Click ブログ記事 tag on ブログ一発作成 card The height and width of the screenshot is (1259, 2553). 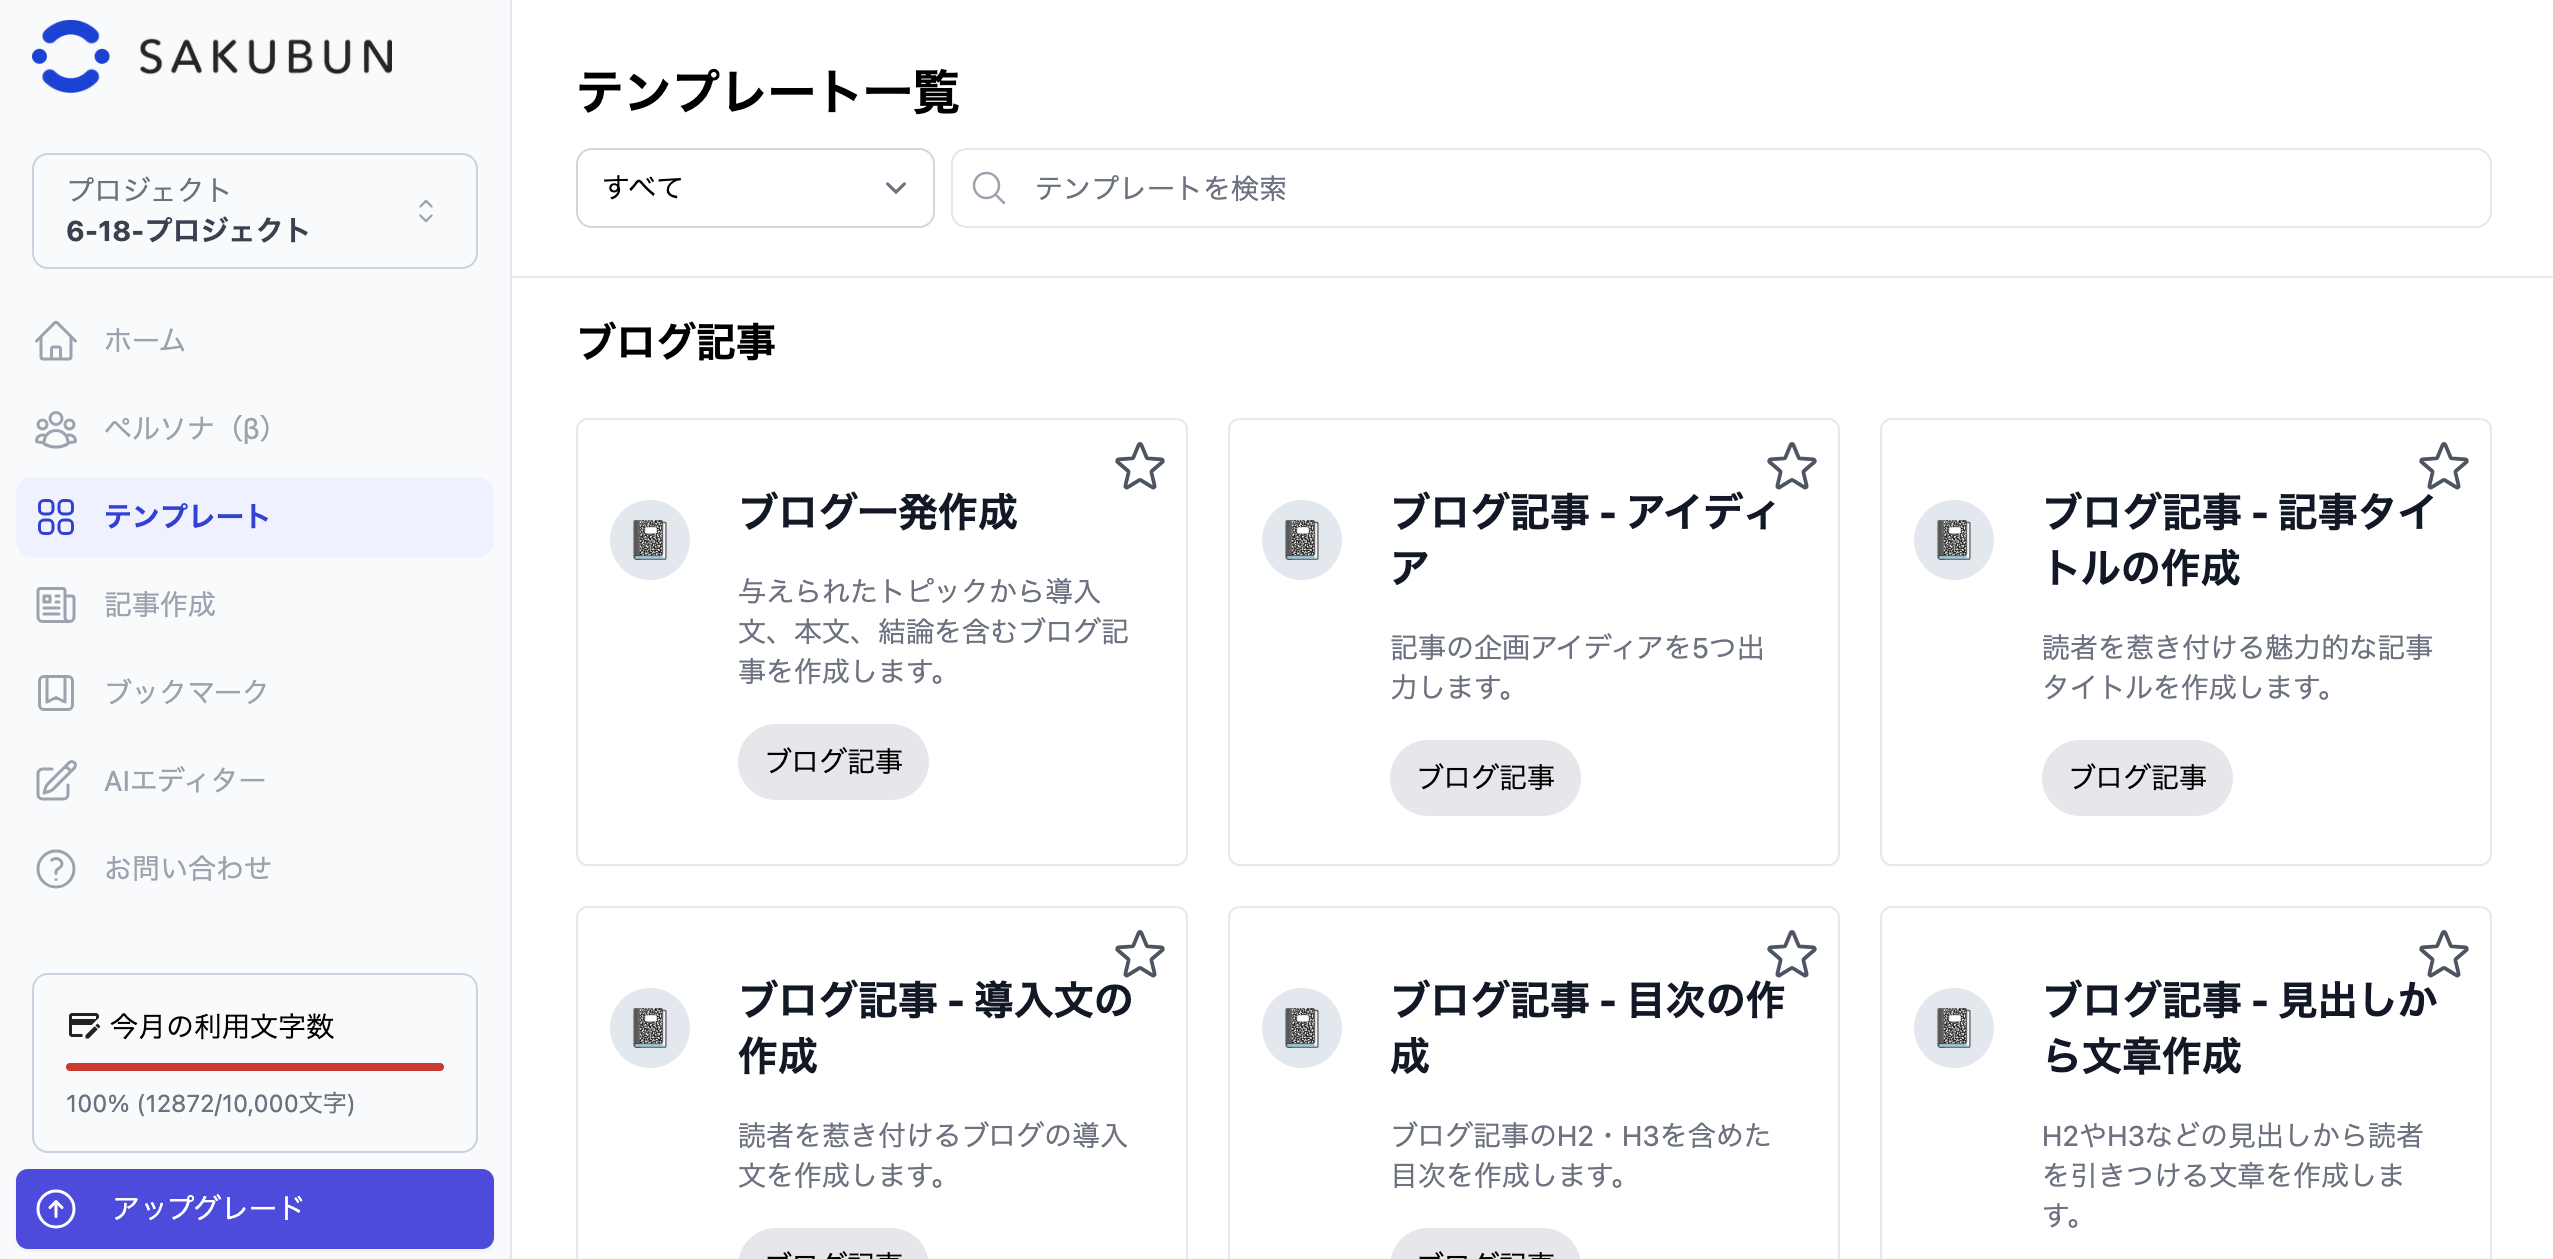coord(833,762)
